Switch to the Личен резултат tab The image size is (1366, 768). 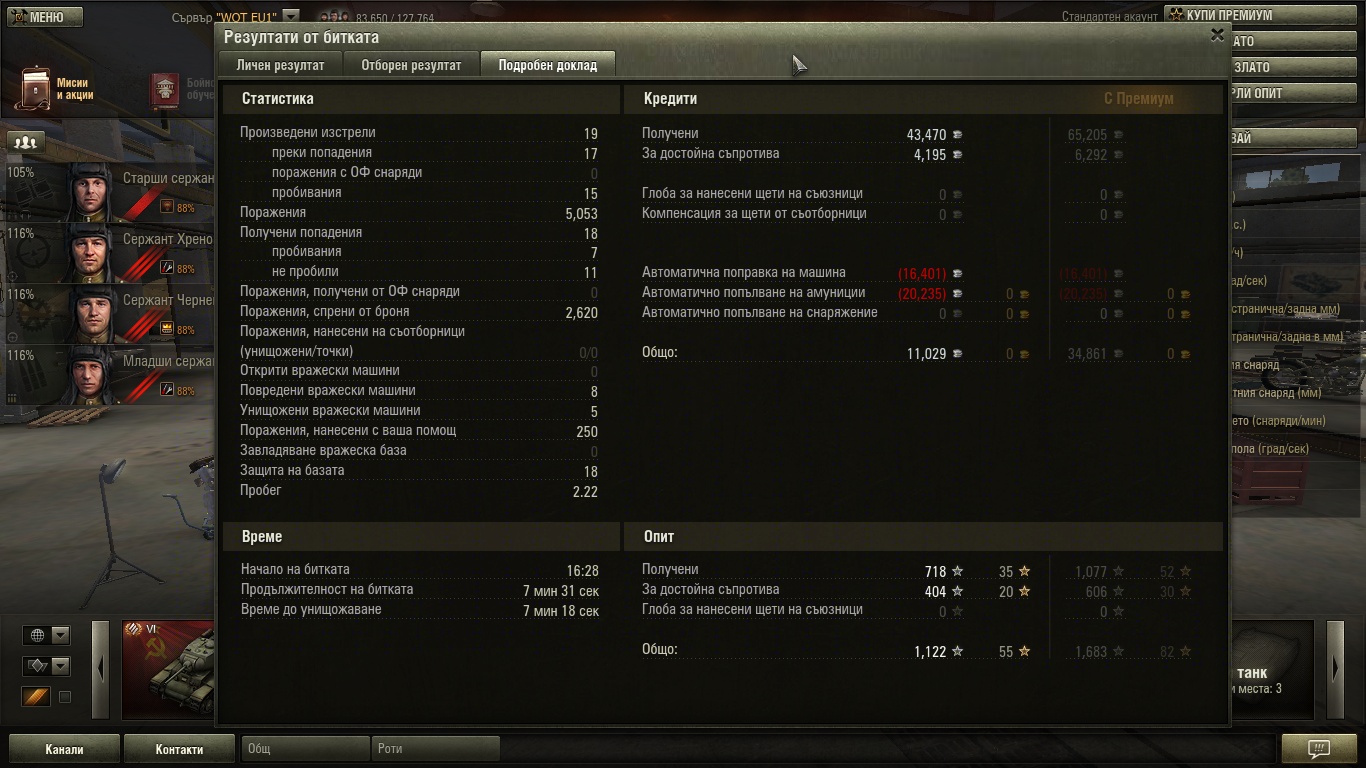coord(280,65)
